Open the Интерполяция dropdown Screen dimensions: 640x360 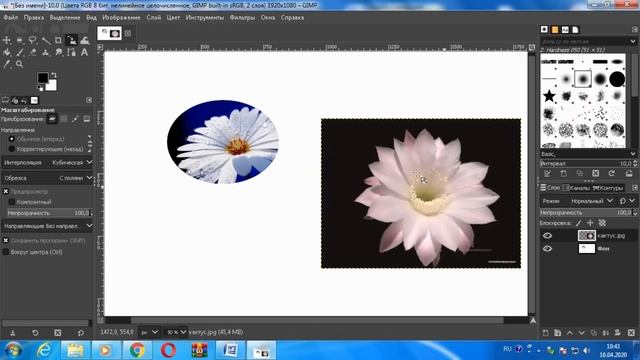[47, 162]
